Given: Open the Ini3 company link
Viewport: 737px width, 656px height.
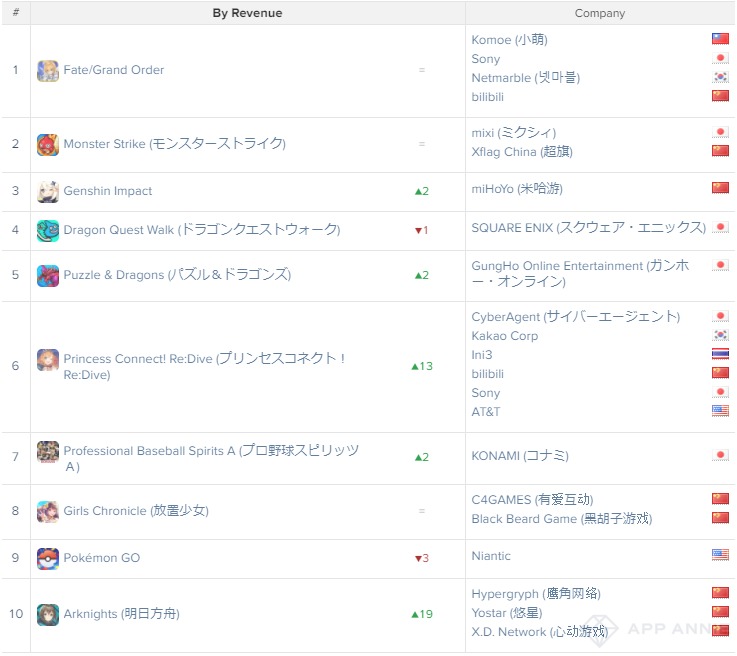Looking at the screenshot, I should pos(482,355).
